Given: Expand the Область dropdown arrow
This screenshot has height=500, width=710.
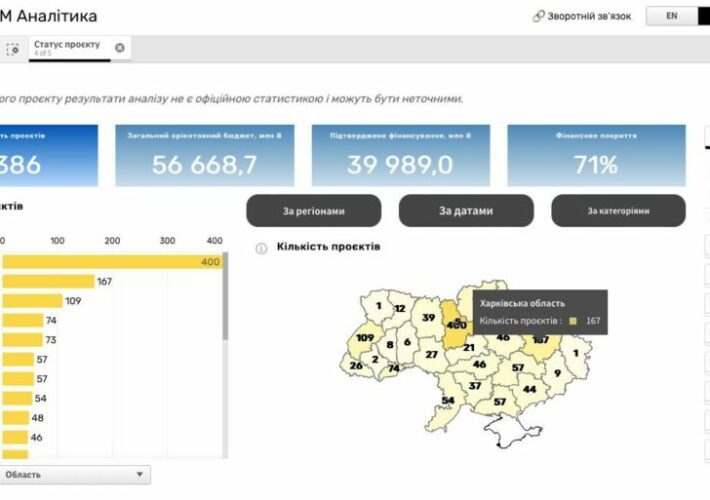Looking at the screenshot, I should (139, 474).
